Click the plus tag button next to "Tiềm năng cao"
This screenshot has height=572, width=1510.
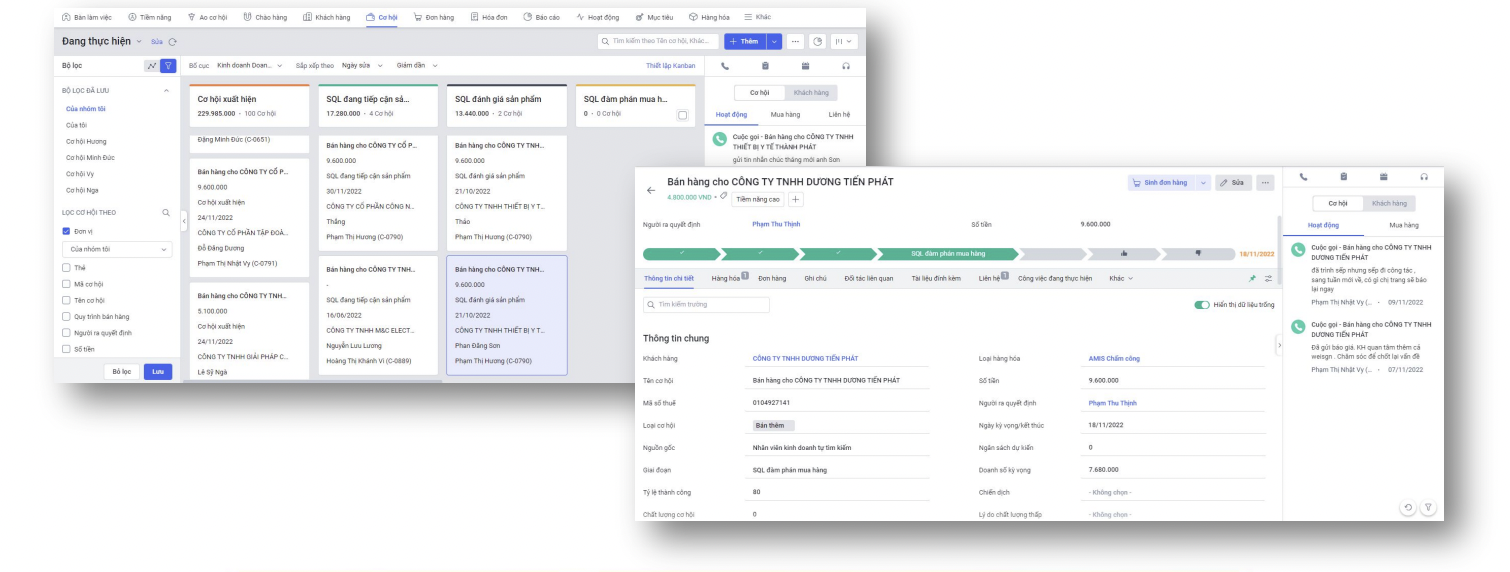pyautogui.click(x=796, y=199)
